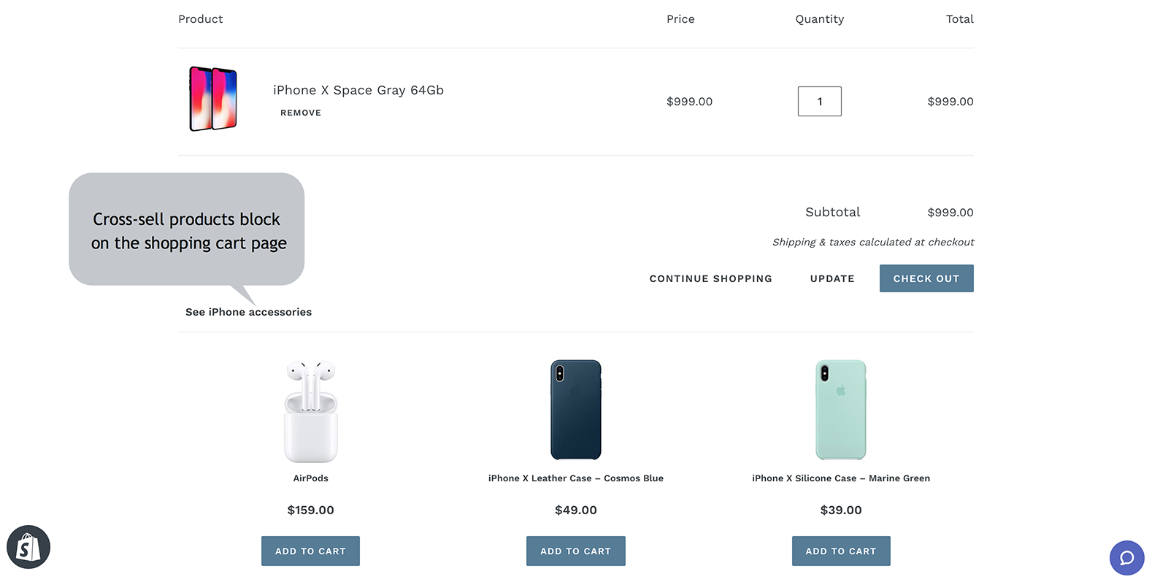Open the Cosmos Blue leather case image
1149x586 pixels.
(x=576, y=410)
